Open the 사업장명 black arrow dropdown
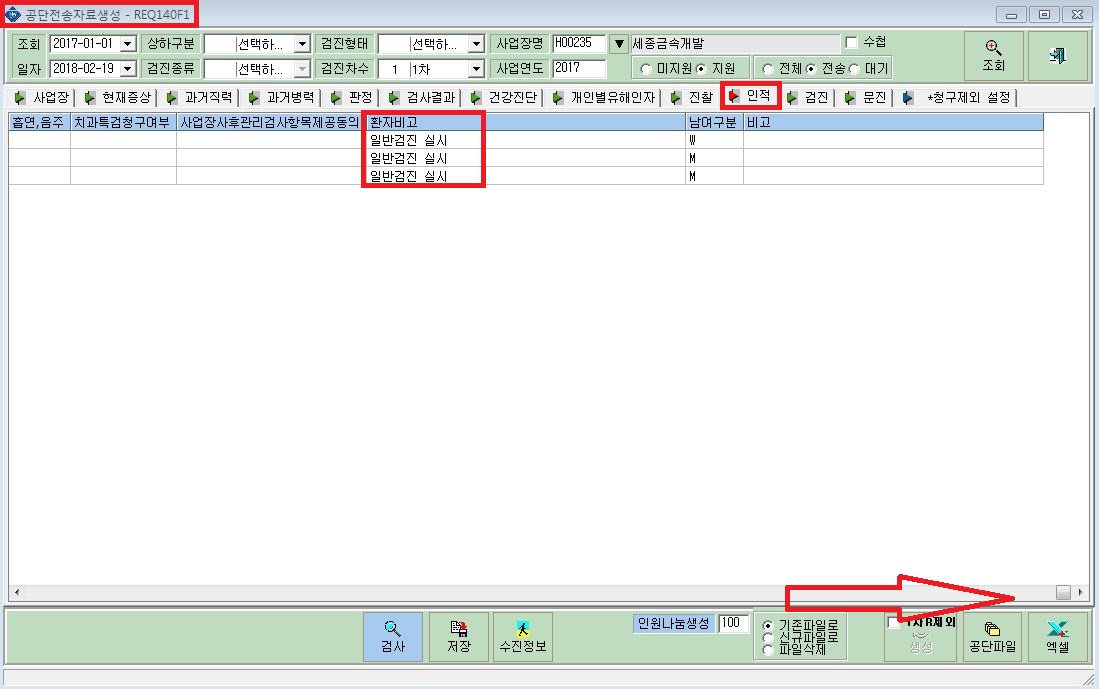This screenshot has height=689, width=1099. pyautogui.click(x=619, y=44)
